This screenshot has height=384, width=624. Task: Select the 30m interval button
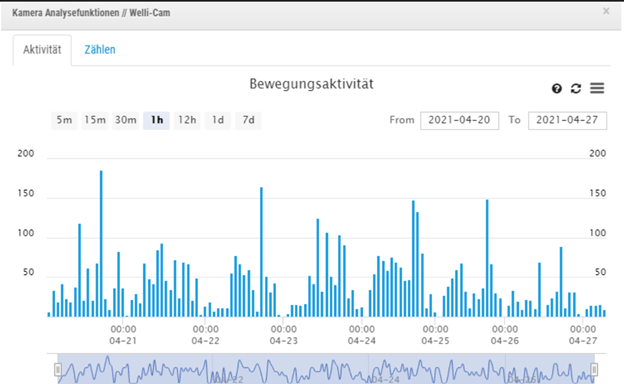(x=125, y=120)
